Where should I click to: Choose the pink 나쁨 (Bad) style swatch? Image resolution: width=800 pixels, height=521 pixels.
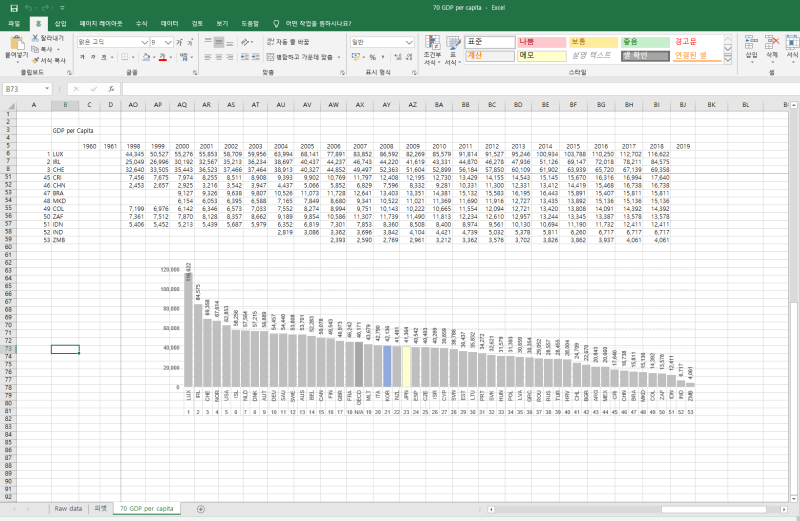click(542, 42)
